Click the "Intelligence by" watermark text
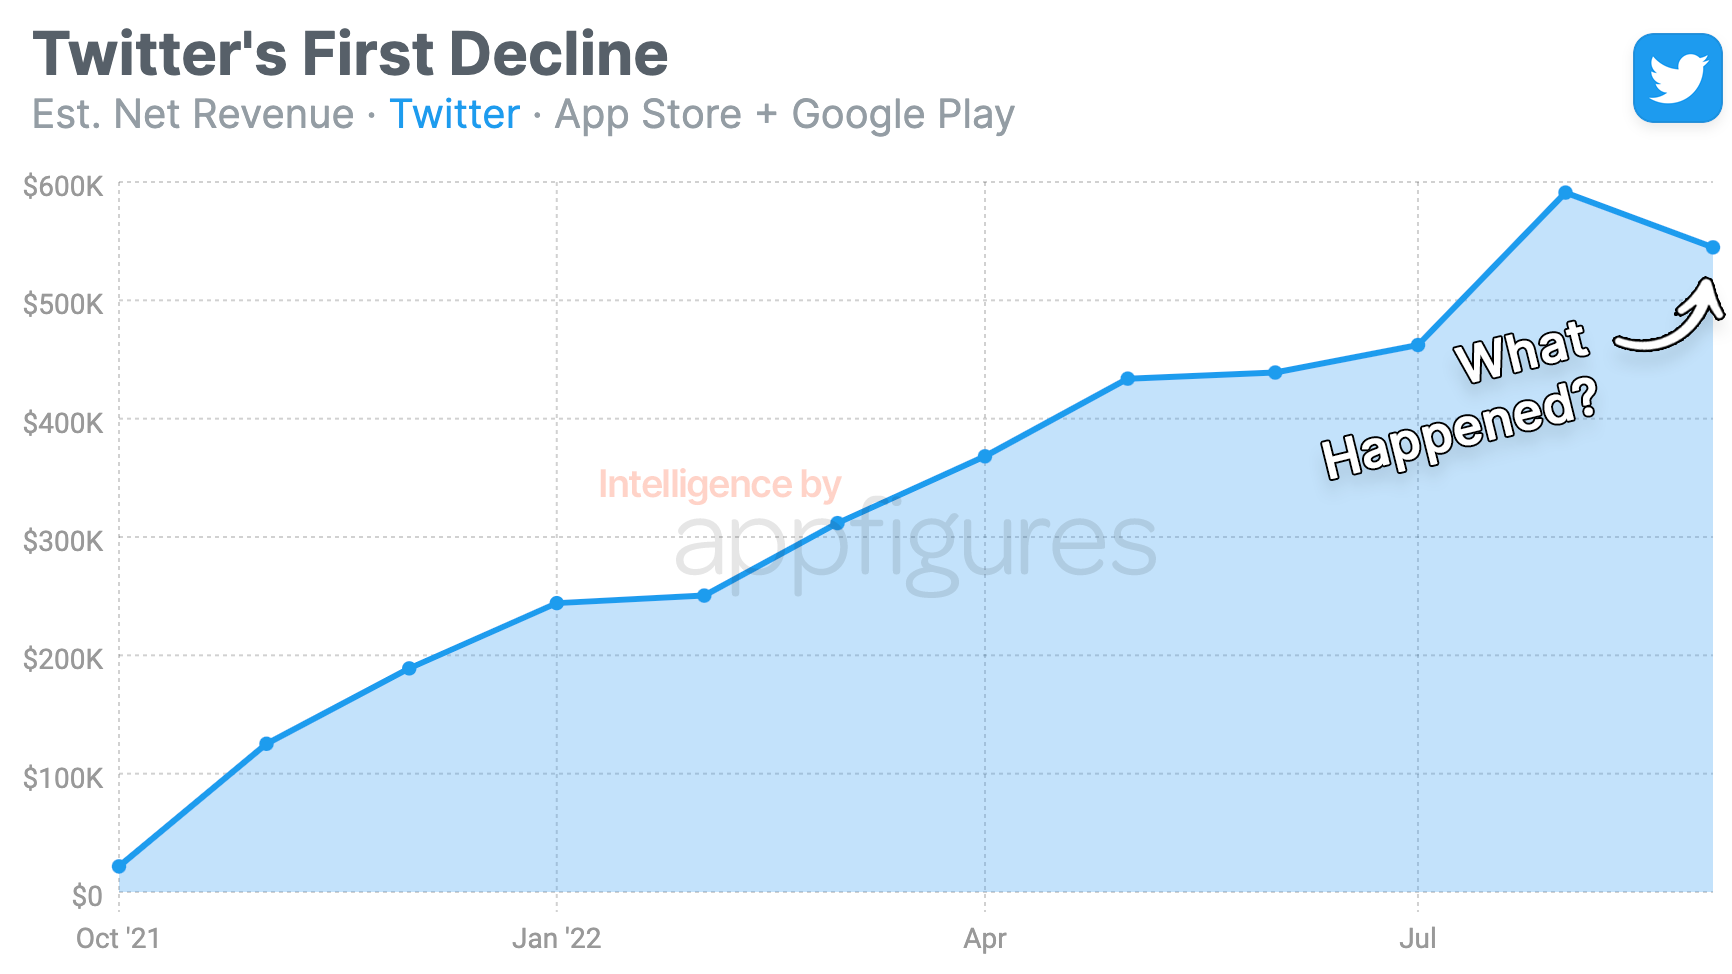The width and height of the screenshot is (1732, 974). pyautogui.click(x=719, y=484)
